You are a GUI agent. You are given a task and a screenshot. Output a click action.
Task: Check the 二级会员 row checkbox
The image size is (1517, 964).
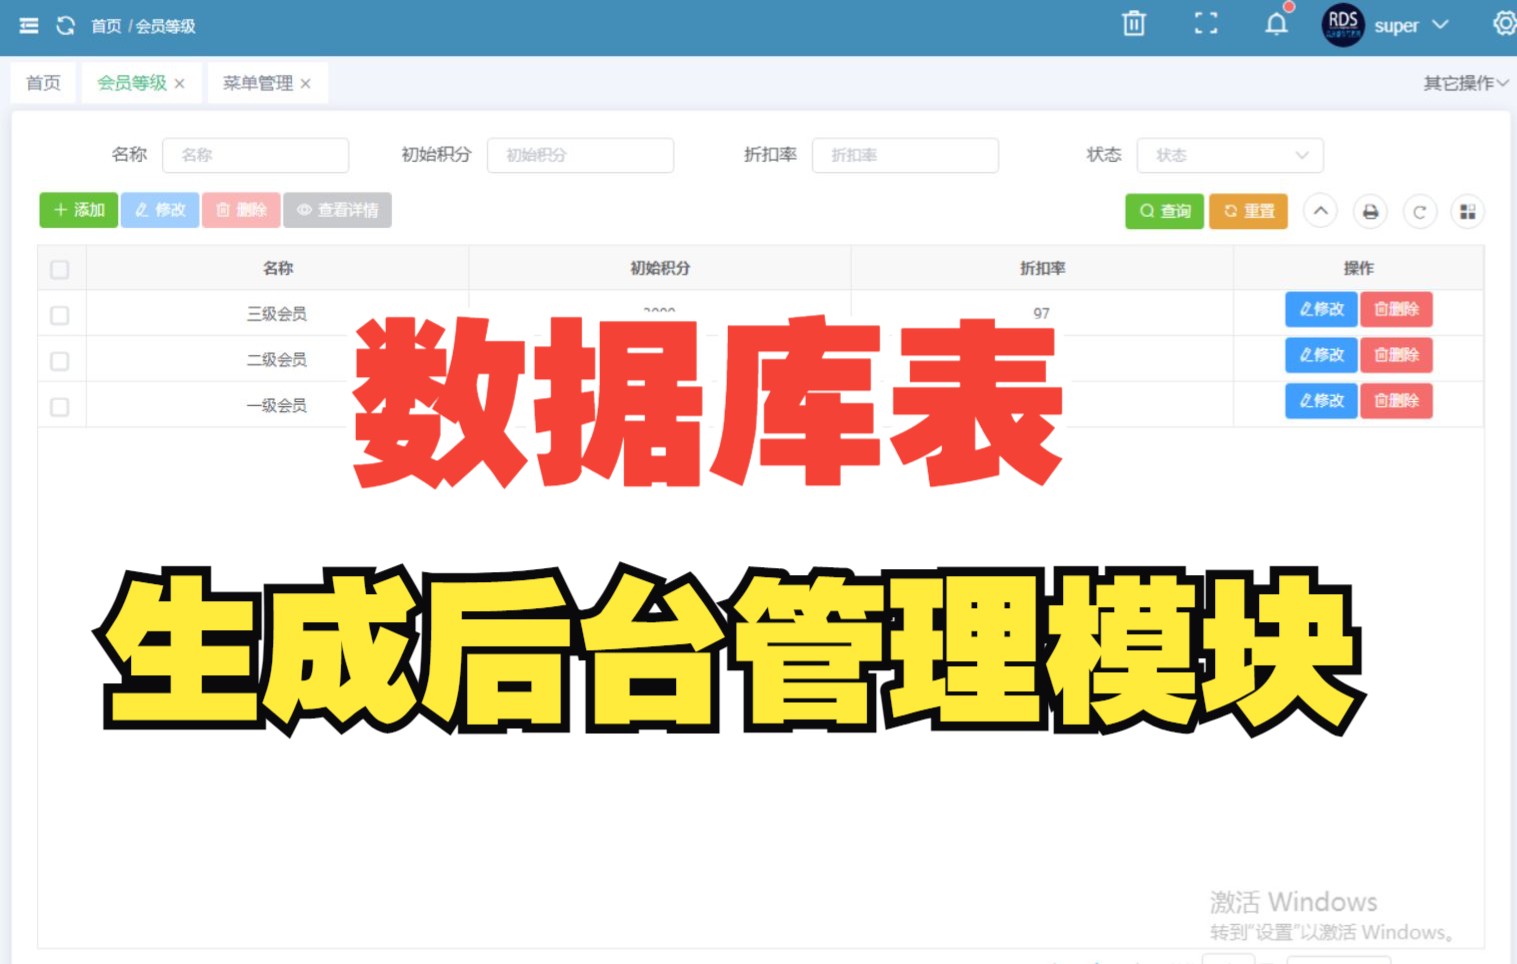pos(60,361)
